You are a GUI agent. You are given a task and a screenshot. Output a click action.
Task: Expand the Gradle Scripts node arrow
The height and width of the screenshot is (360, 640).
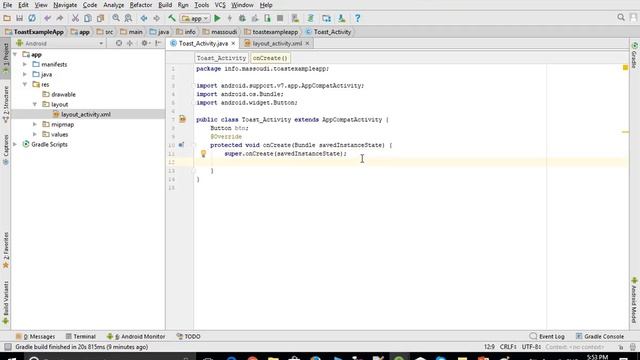point(15,144)
